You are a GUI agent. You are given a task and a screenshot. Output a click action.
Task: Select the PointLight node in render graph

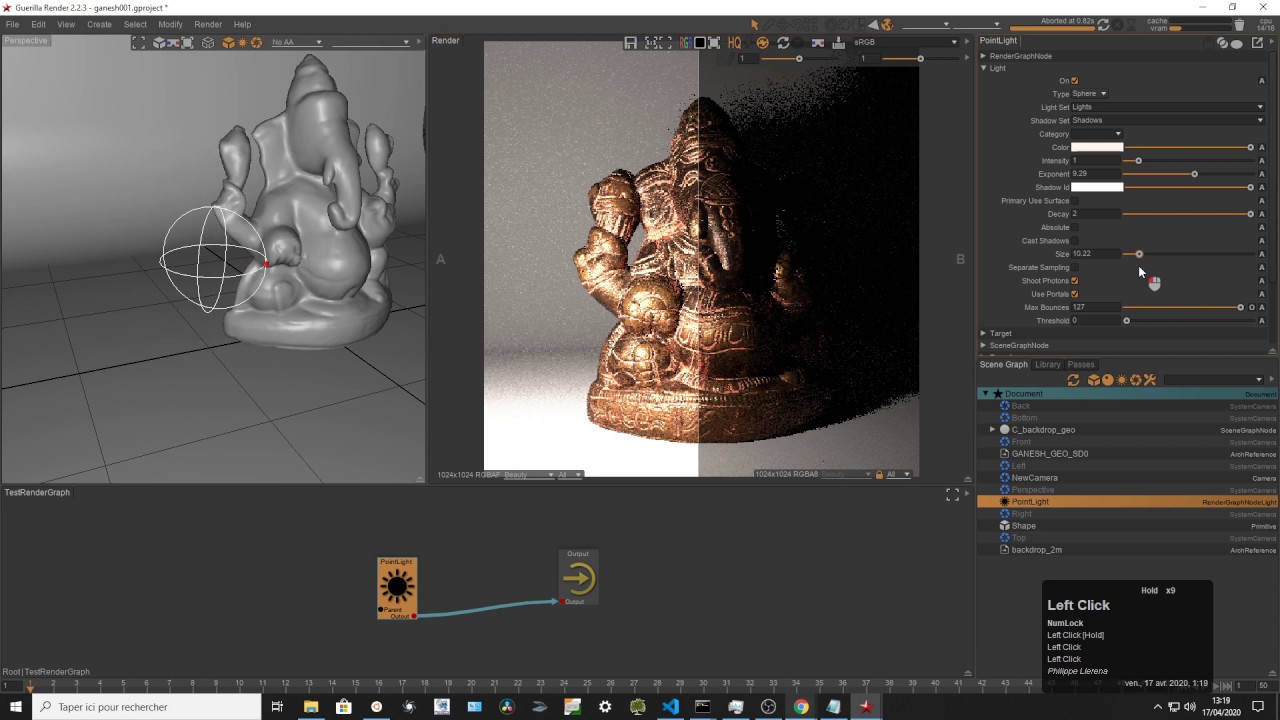[x=397, y=588]
